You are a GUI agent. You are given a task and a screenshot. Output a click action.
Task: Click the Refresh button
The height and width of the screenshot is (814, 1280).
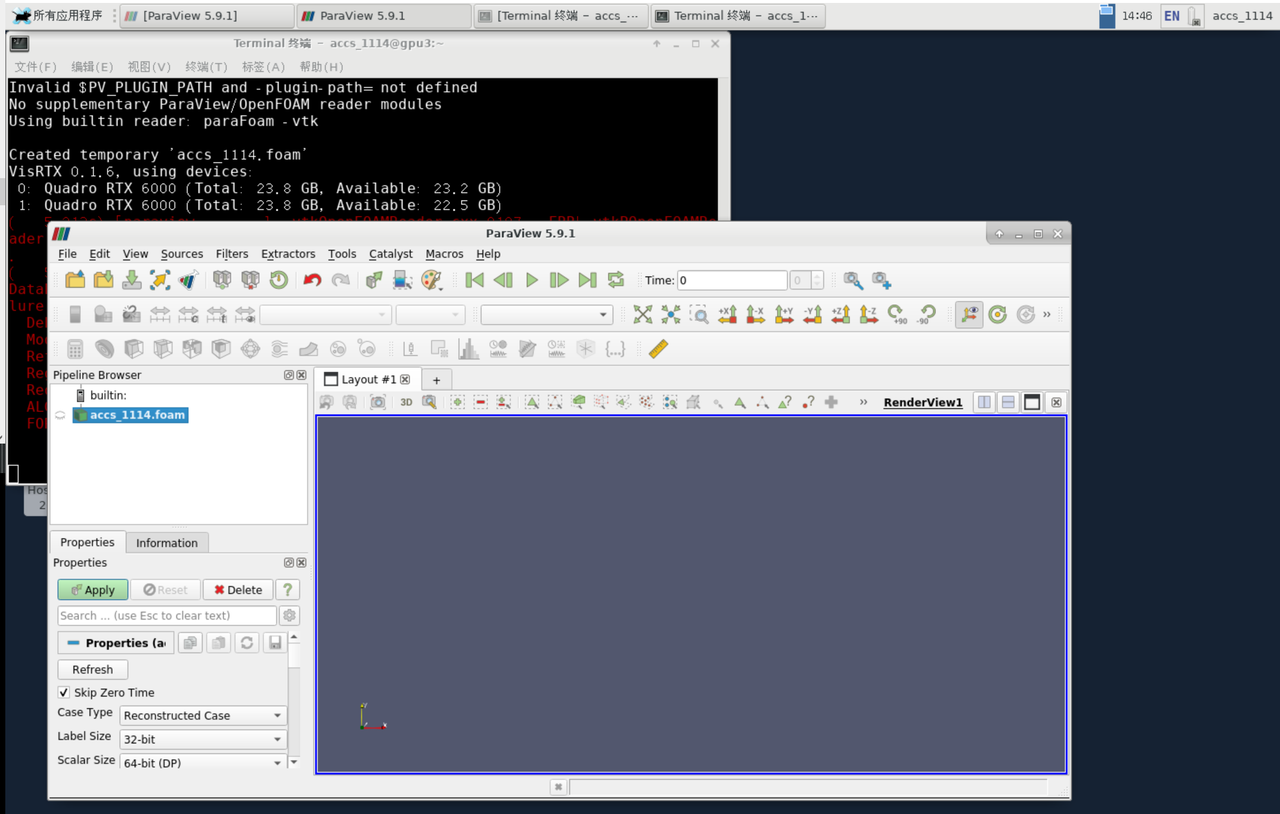(93, 670)
